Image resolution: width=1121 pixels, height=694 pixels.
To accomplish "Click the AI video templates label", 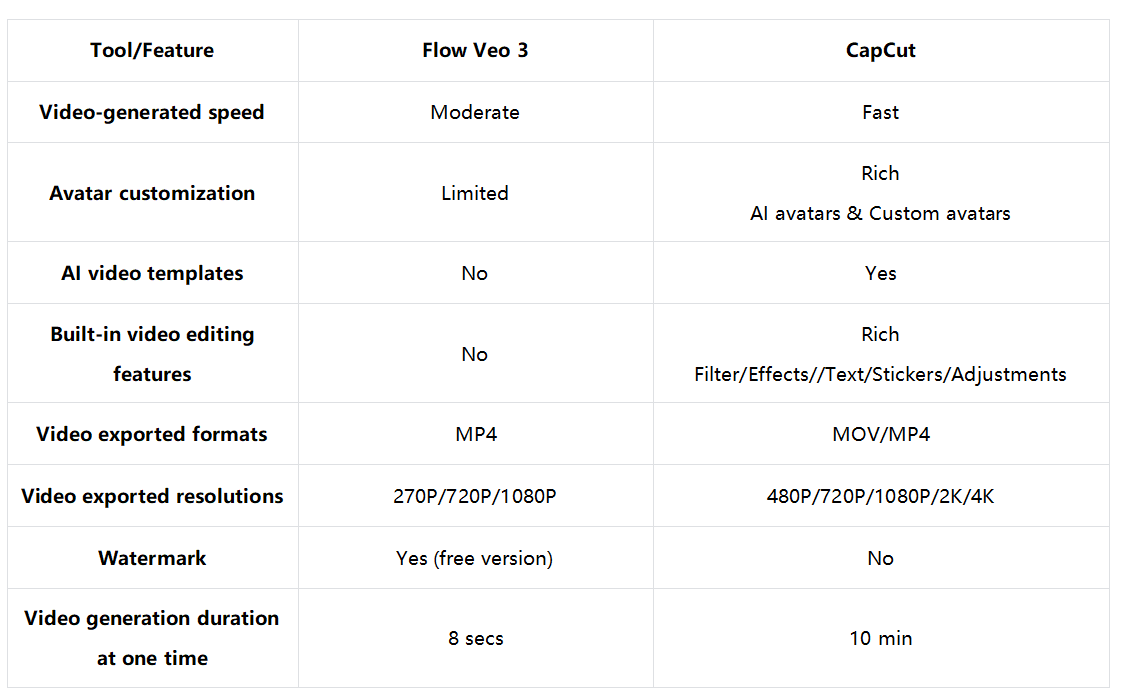I will tap(152, 273).
